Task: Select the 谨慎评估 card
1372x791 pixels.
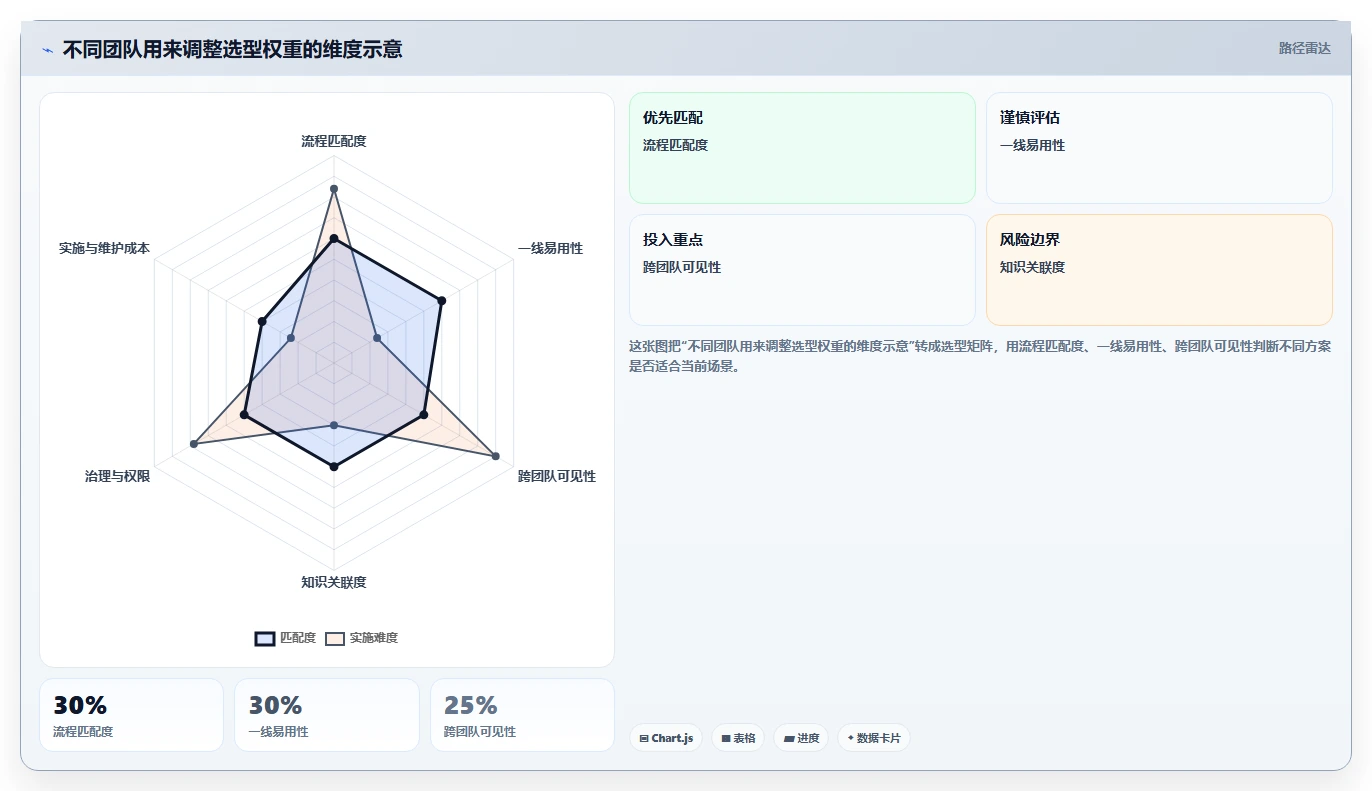Action: pos(1159,148)
